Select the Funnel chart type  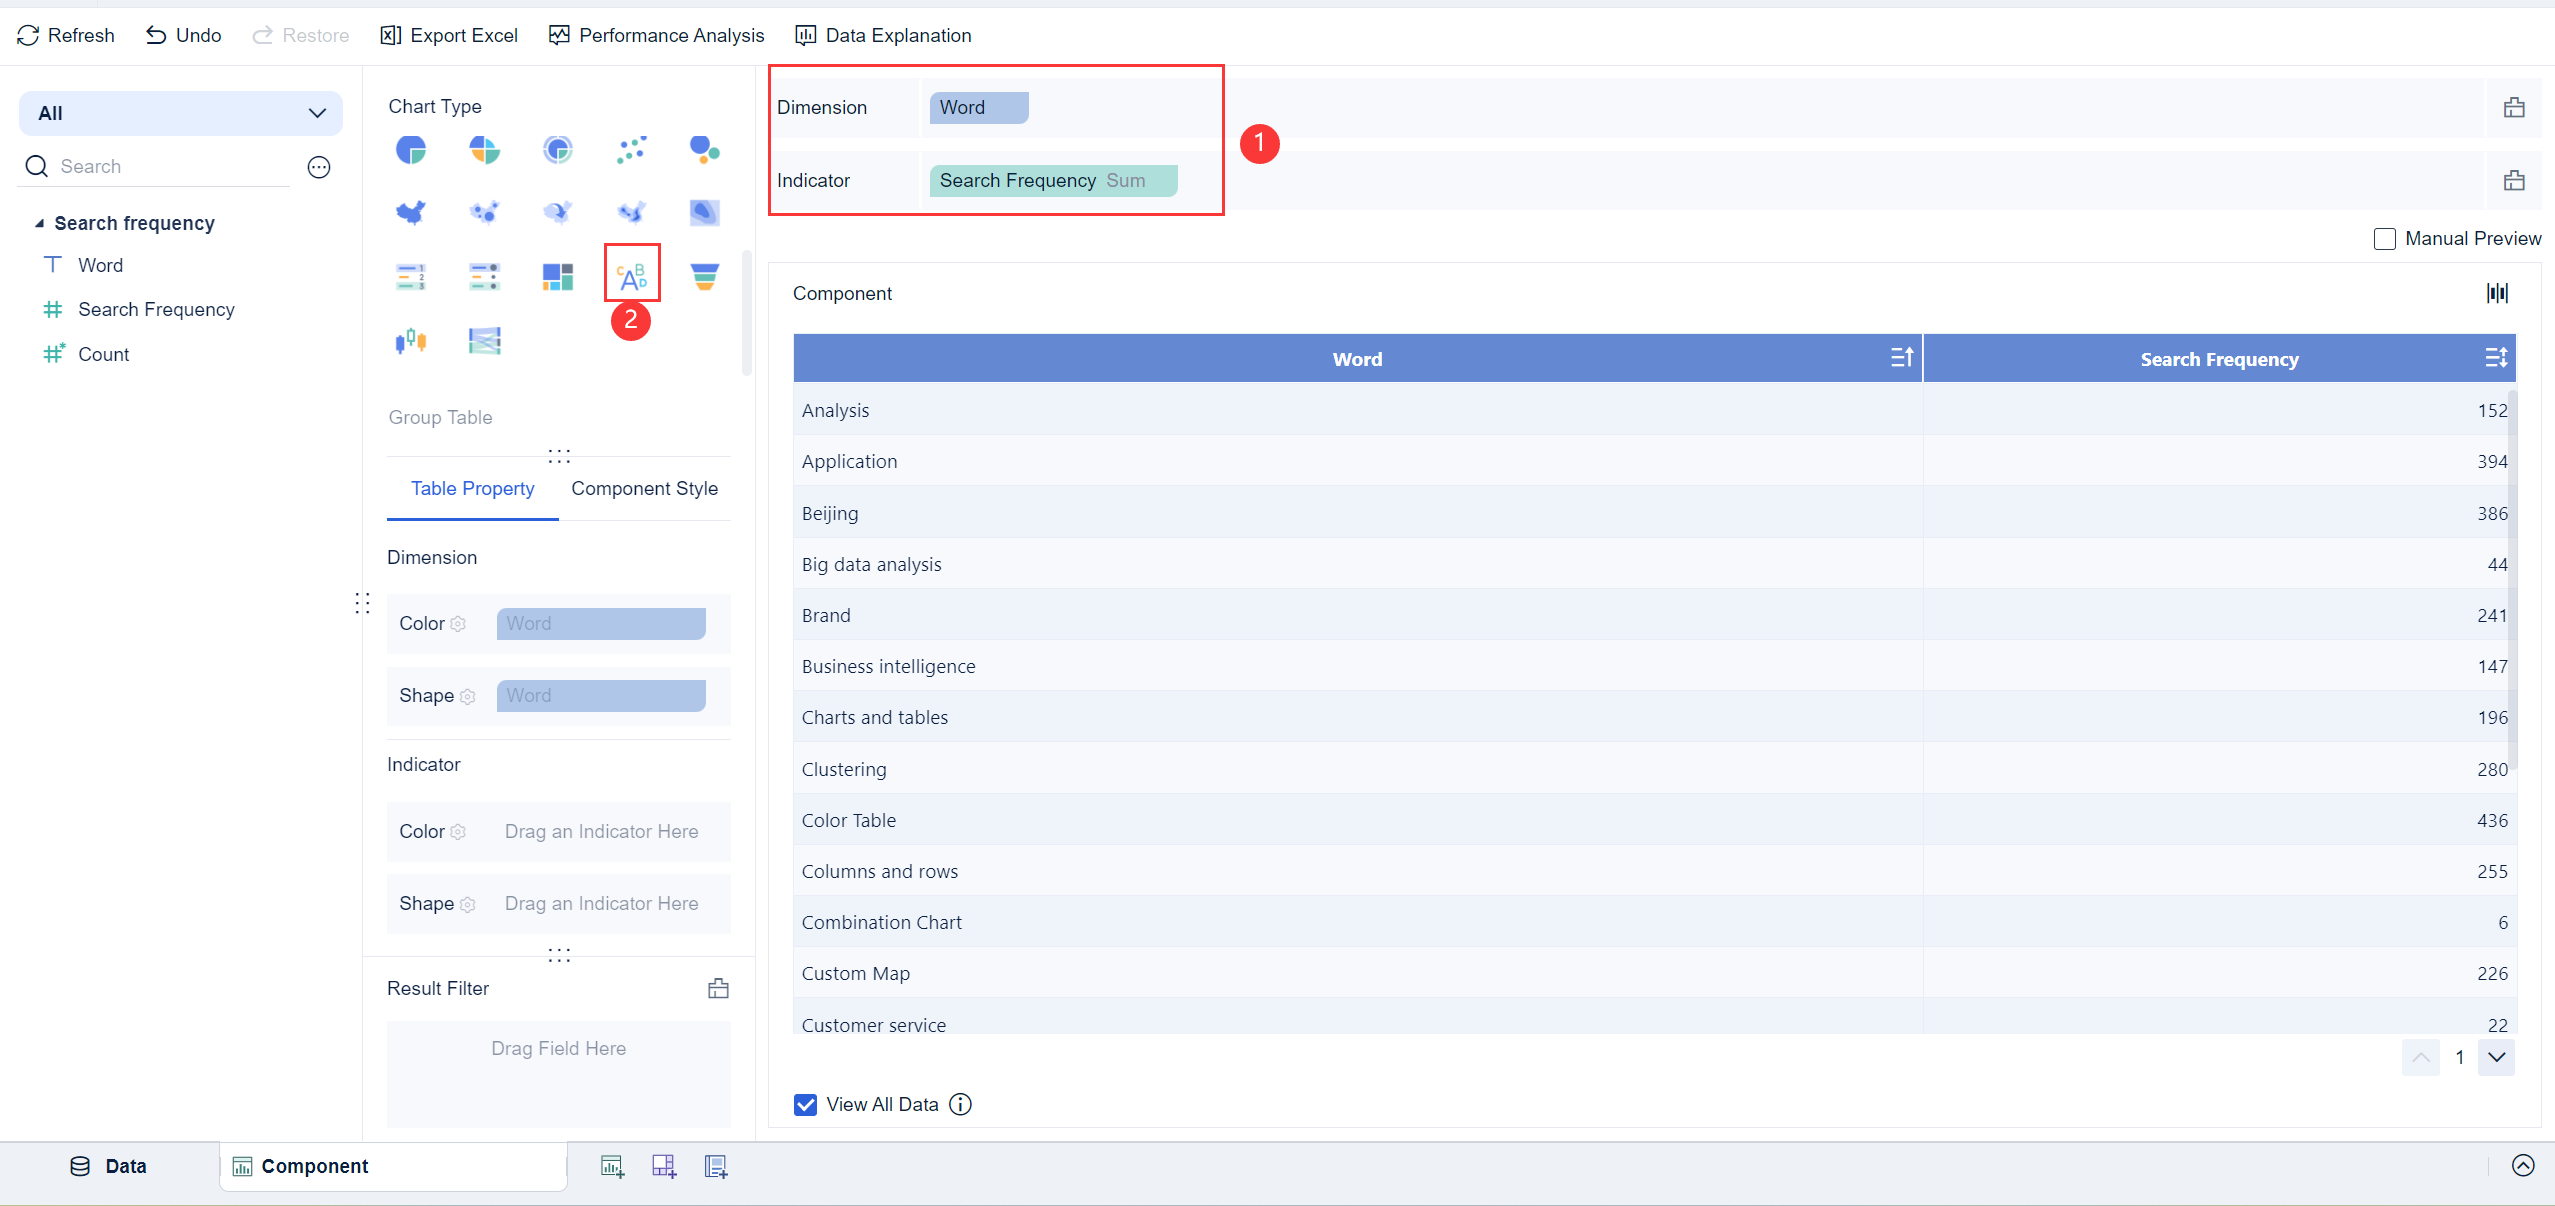(x=704, y=276)
